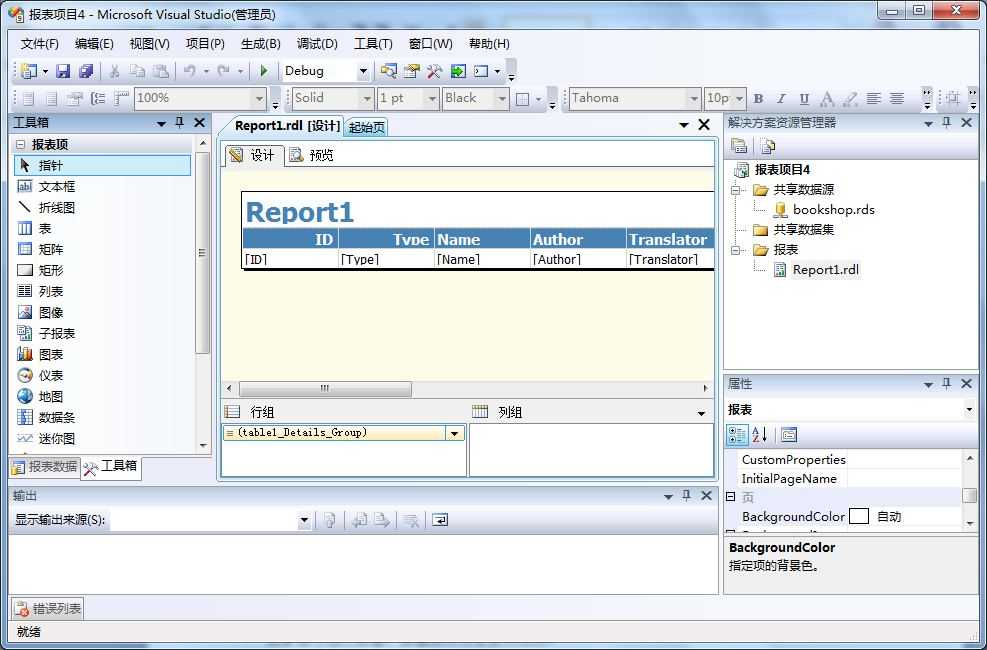Open the 10pt font size dropdown
This screenshot has height=650, width=987.
740,99
